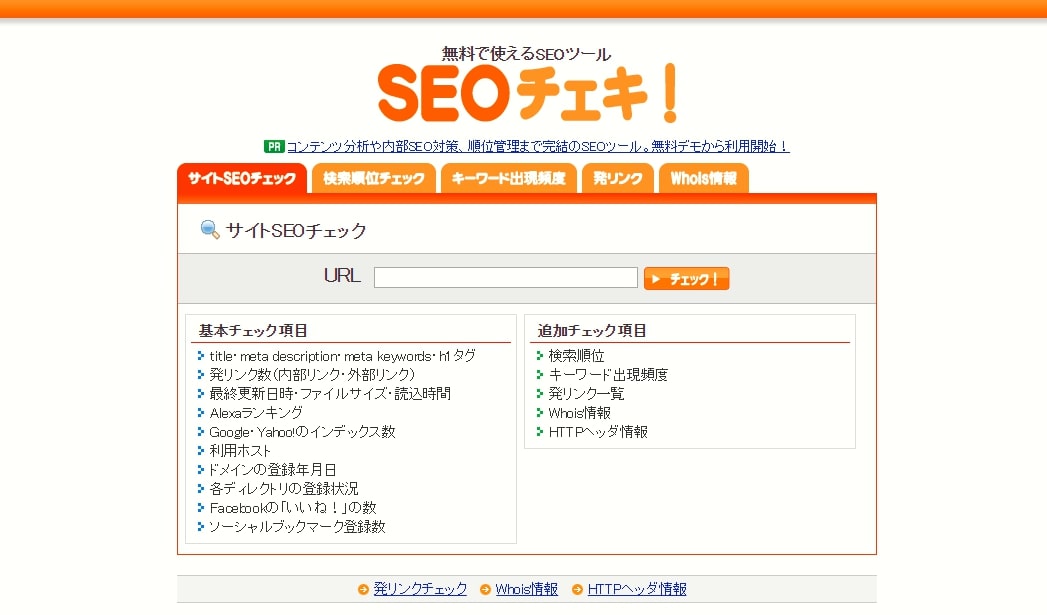1047x615 pixels.
Task: Switch to the 検索順位チェック tab
Action: (374, 178)
